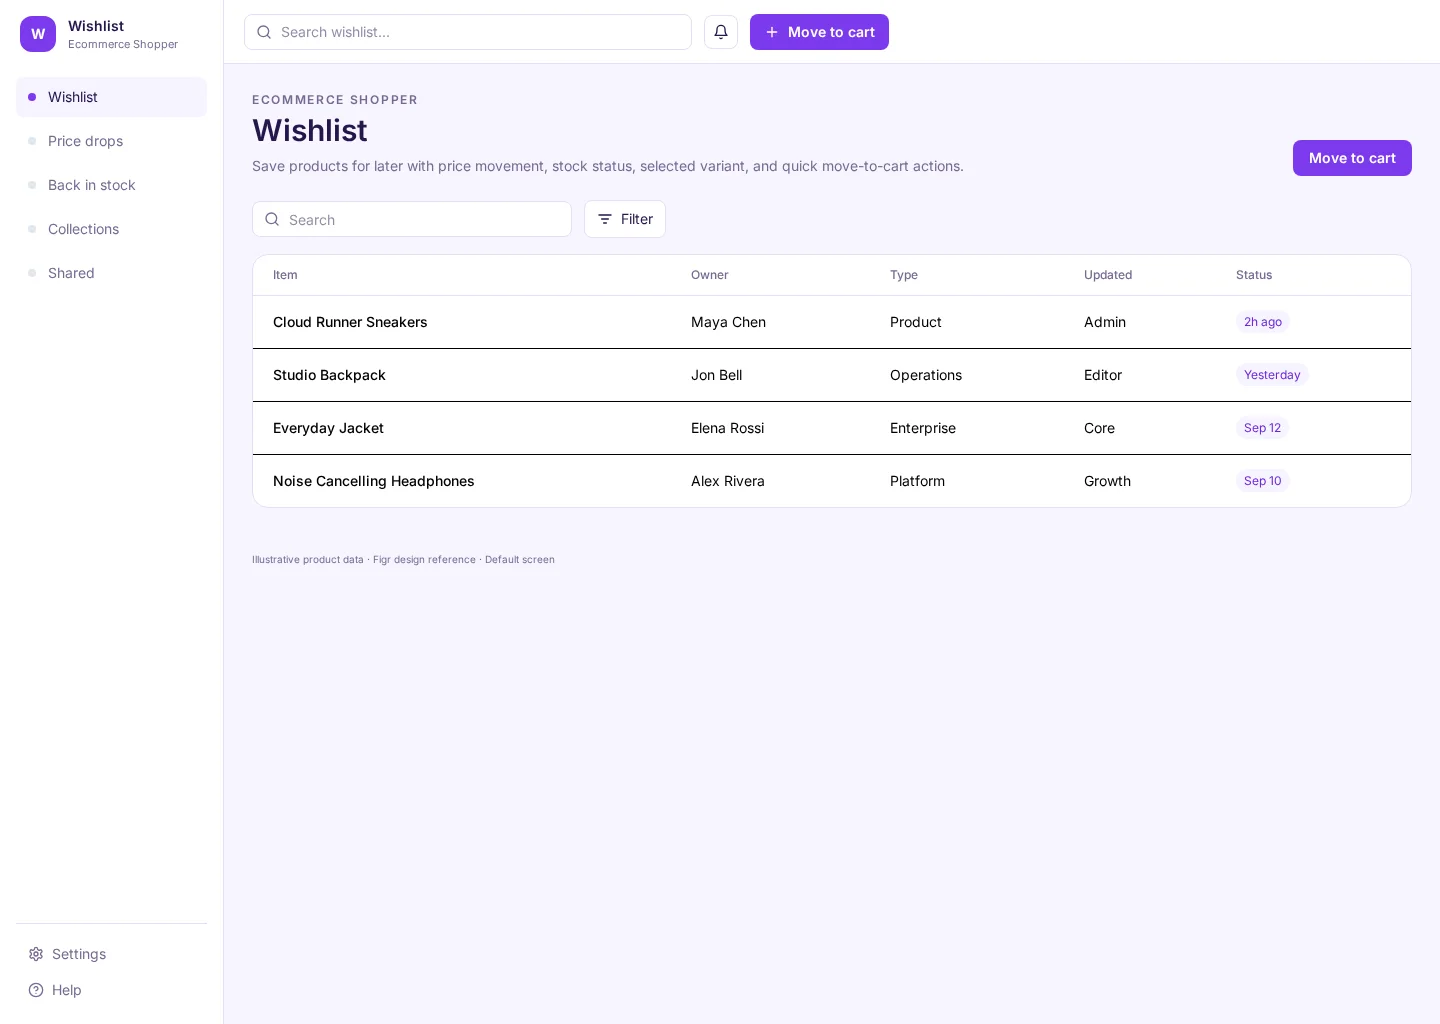Open Settings from sidebar footer
The width and height of the screenshot is (1440, 1024).
point(111,954)
